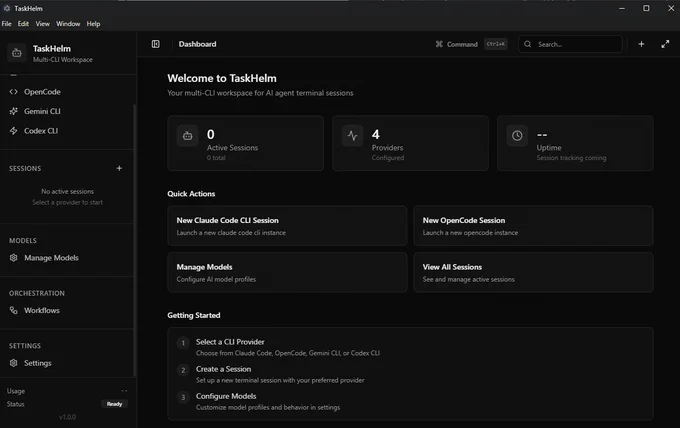This screenshot has width=680, height=428.
Task: Select the Gemini CLI sparkle icon
Action: [13, 111]
